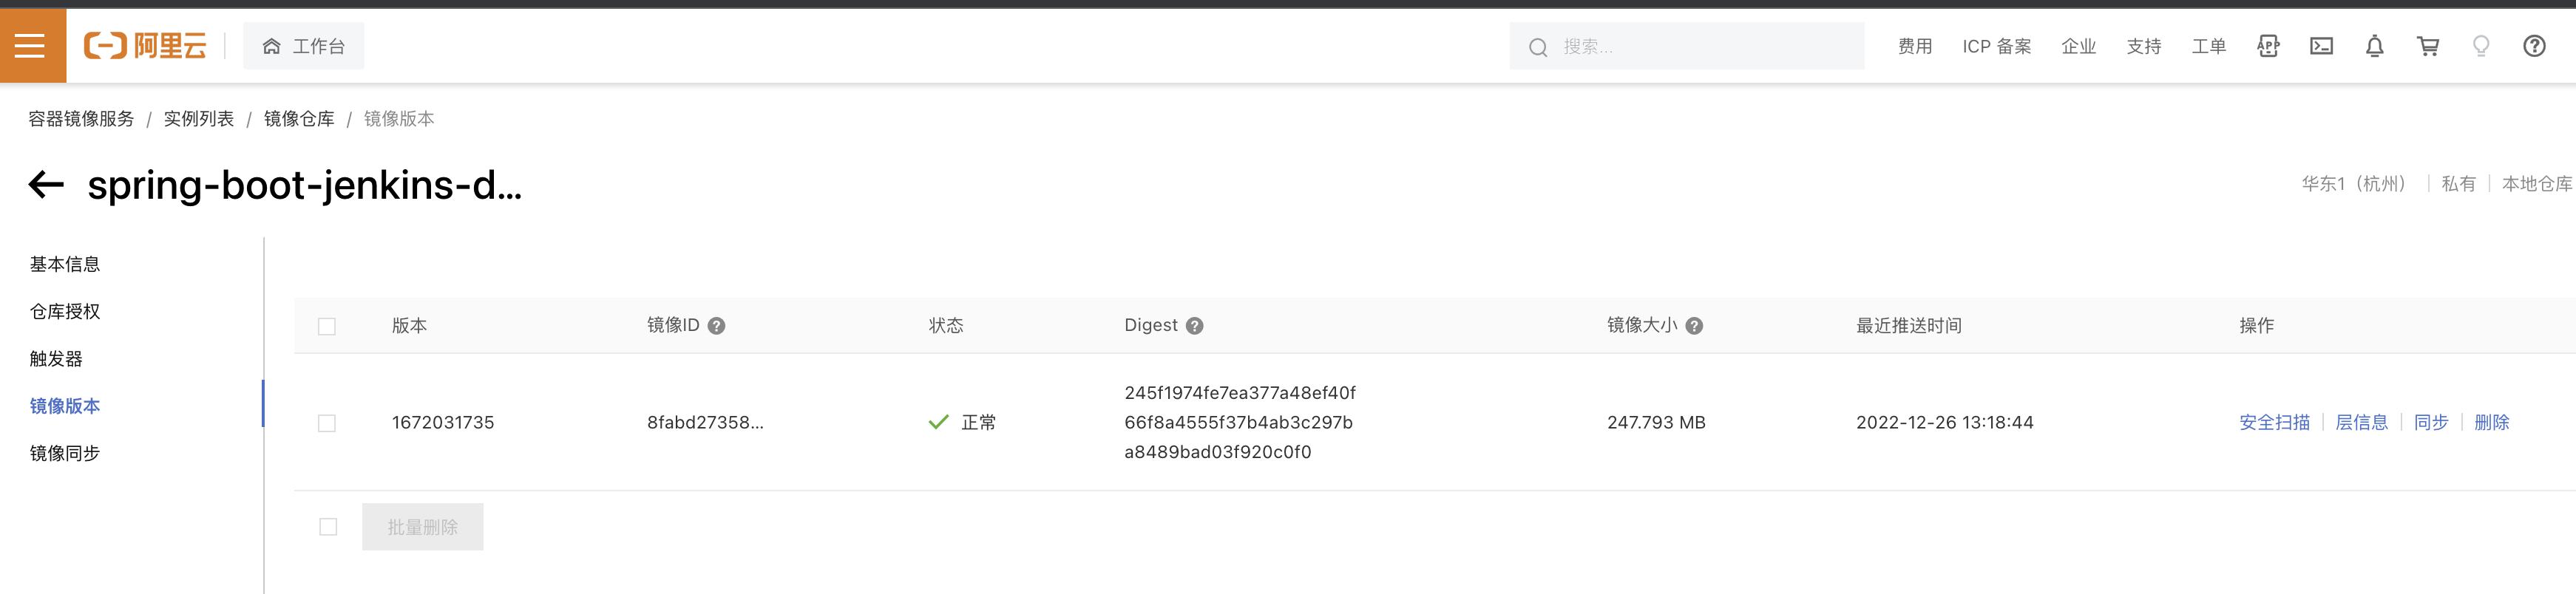Image resolution: width=2576 pixels, height=594 pixels.
Task: Click the 批量删除 button
Action: click(422, 526)
